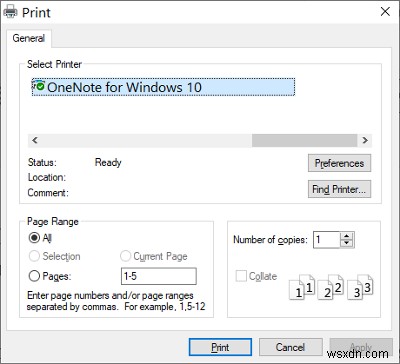The image size is (400, 364).
Task: Toggle the Collate checkbox
Action: (x=256, y=276)
